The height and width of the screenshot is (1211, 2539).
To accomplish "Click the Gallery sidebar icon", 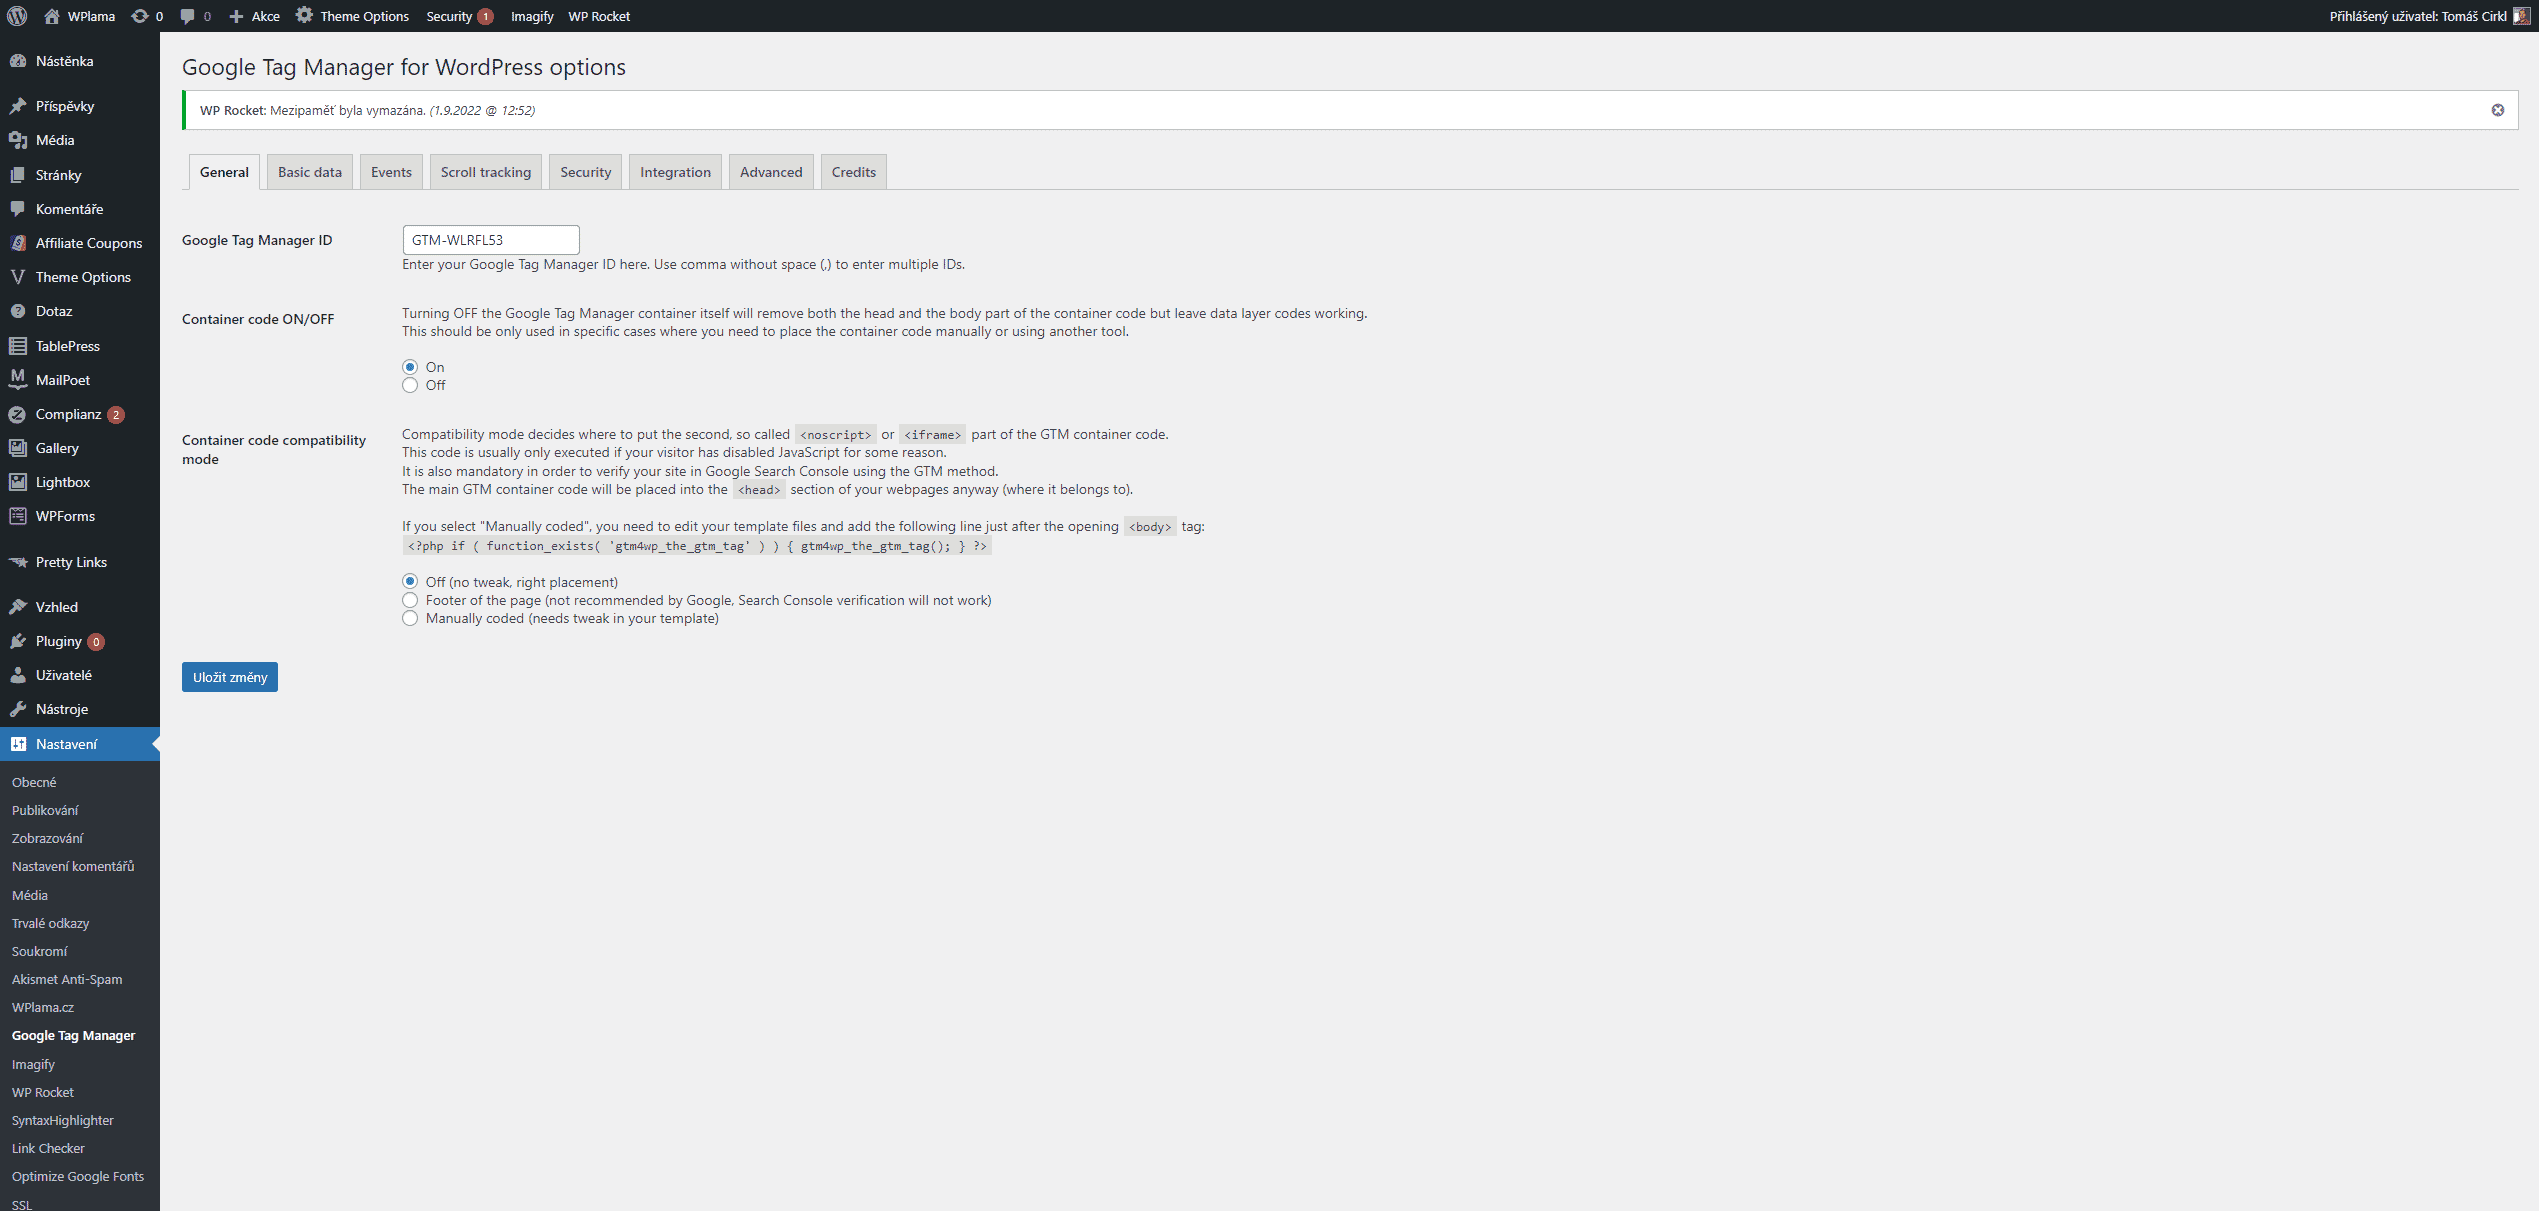I will coord(18,448).
